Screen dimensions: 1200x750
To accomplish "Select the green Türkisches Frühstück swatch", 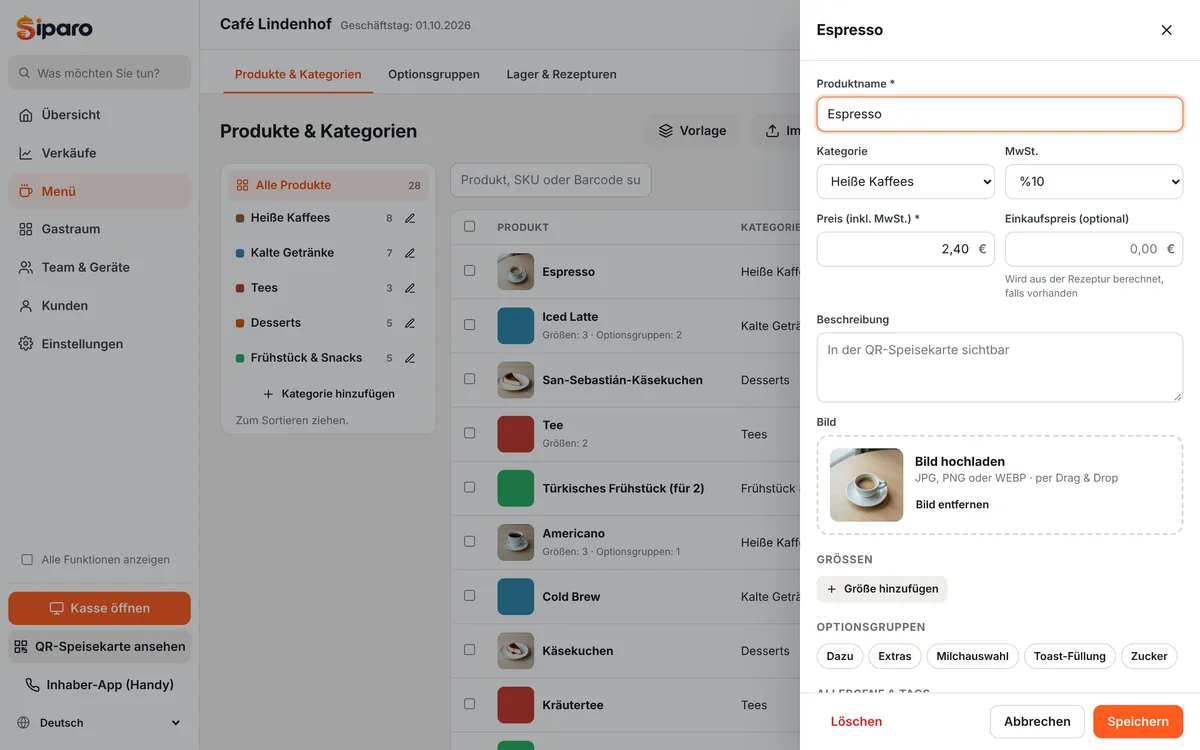I will coord(516,488).
